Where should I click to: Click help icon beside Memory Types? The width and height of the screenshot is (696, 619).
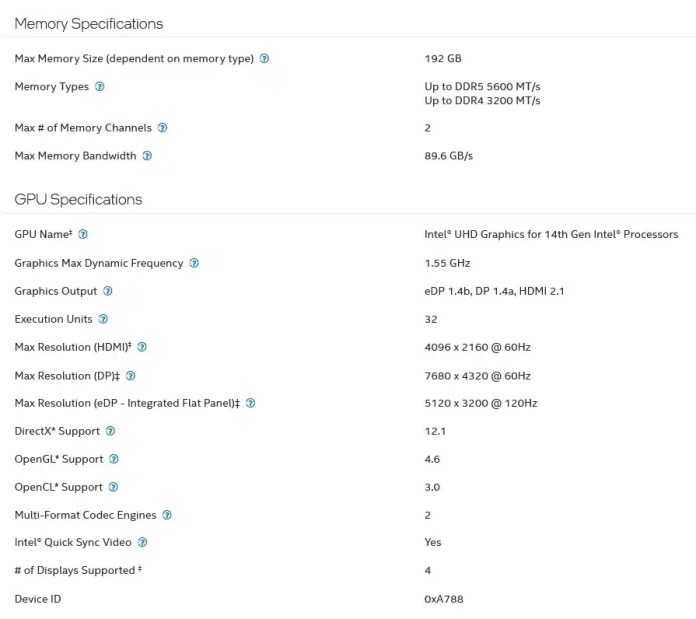pos(99,87)
